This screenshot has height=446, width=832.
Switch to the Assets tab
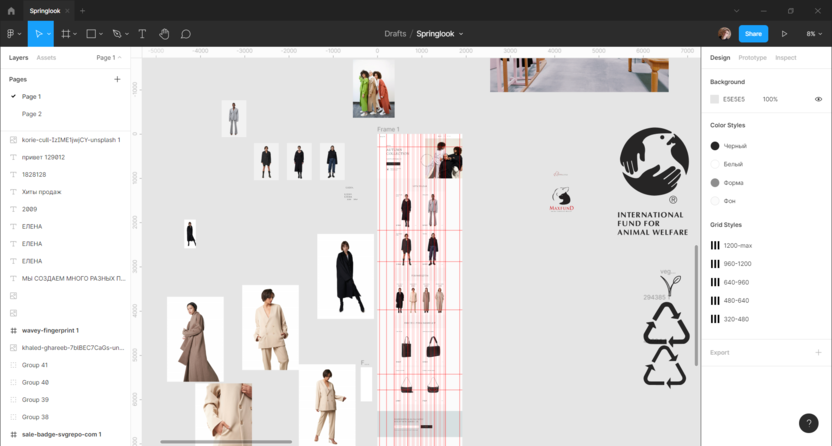[46, 58]
